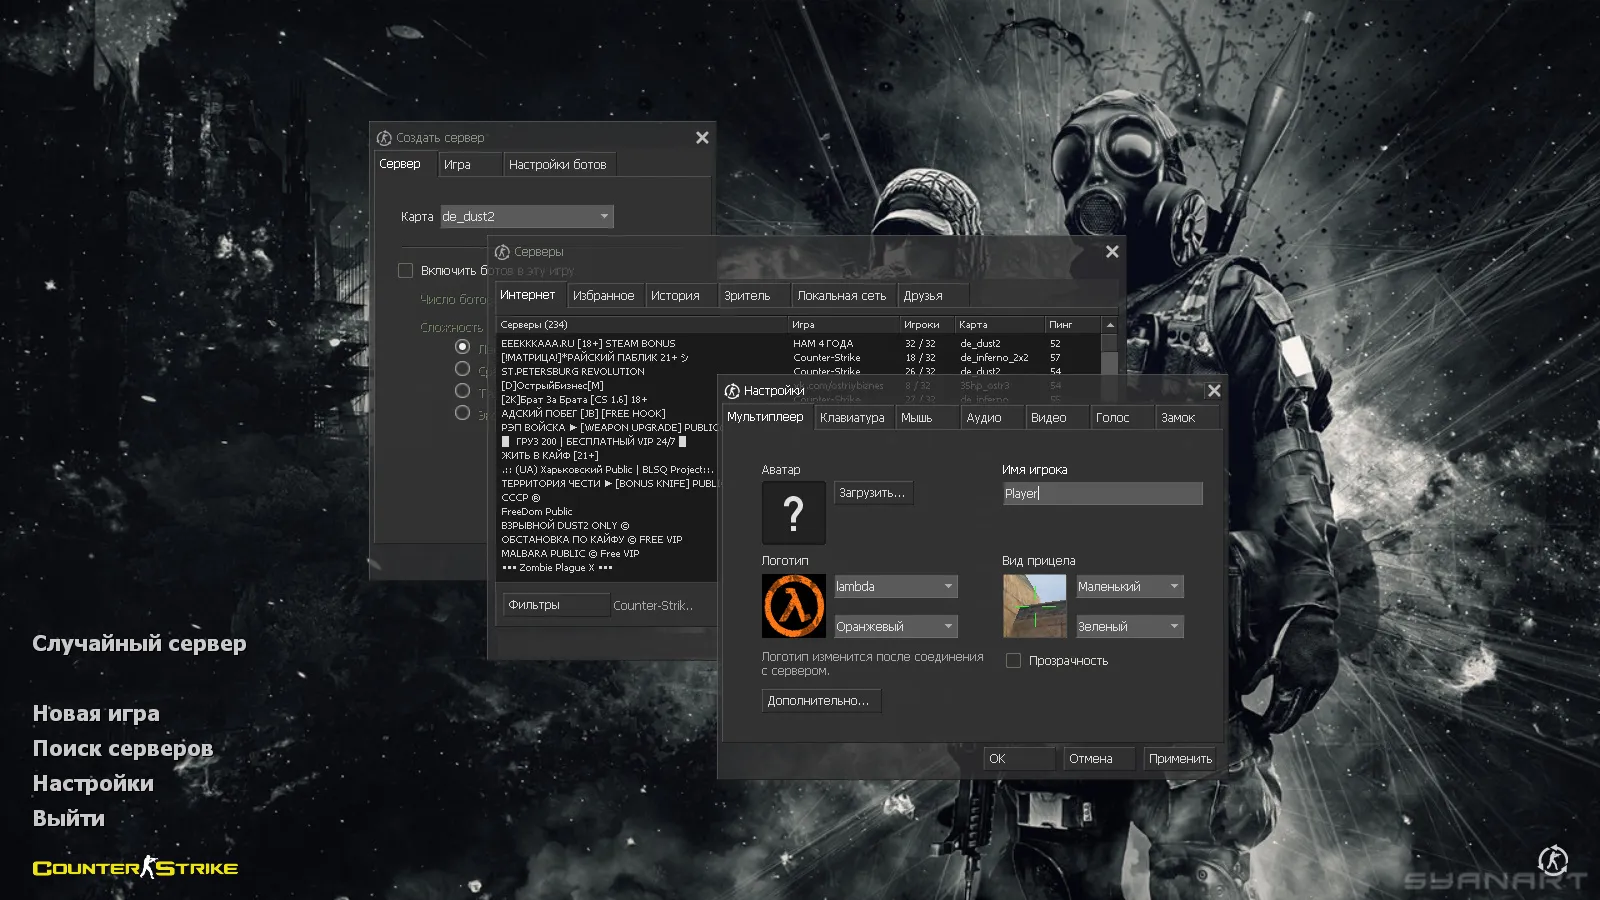Switch to the Клавиатура tab

point(853,417)
